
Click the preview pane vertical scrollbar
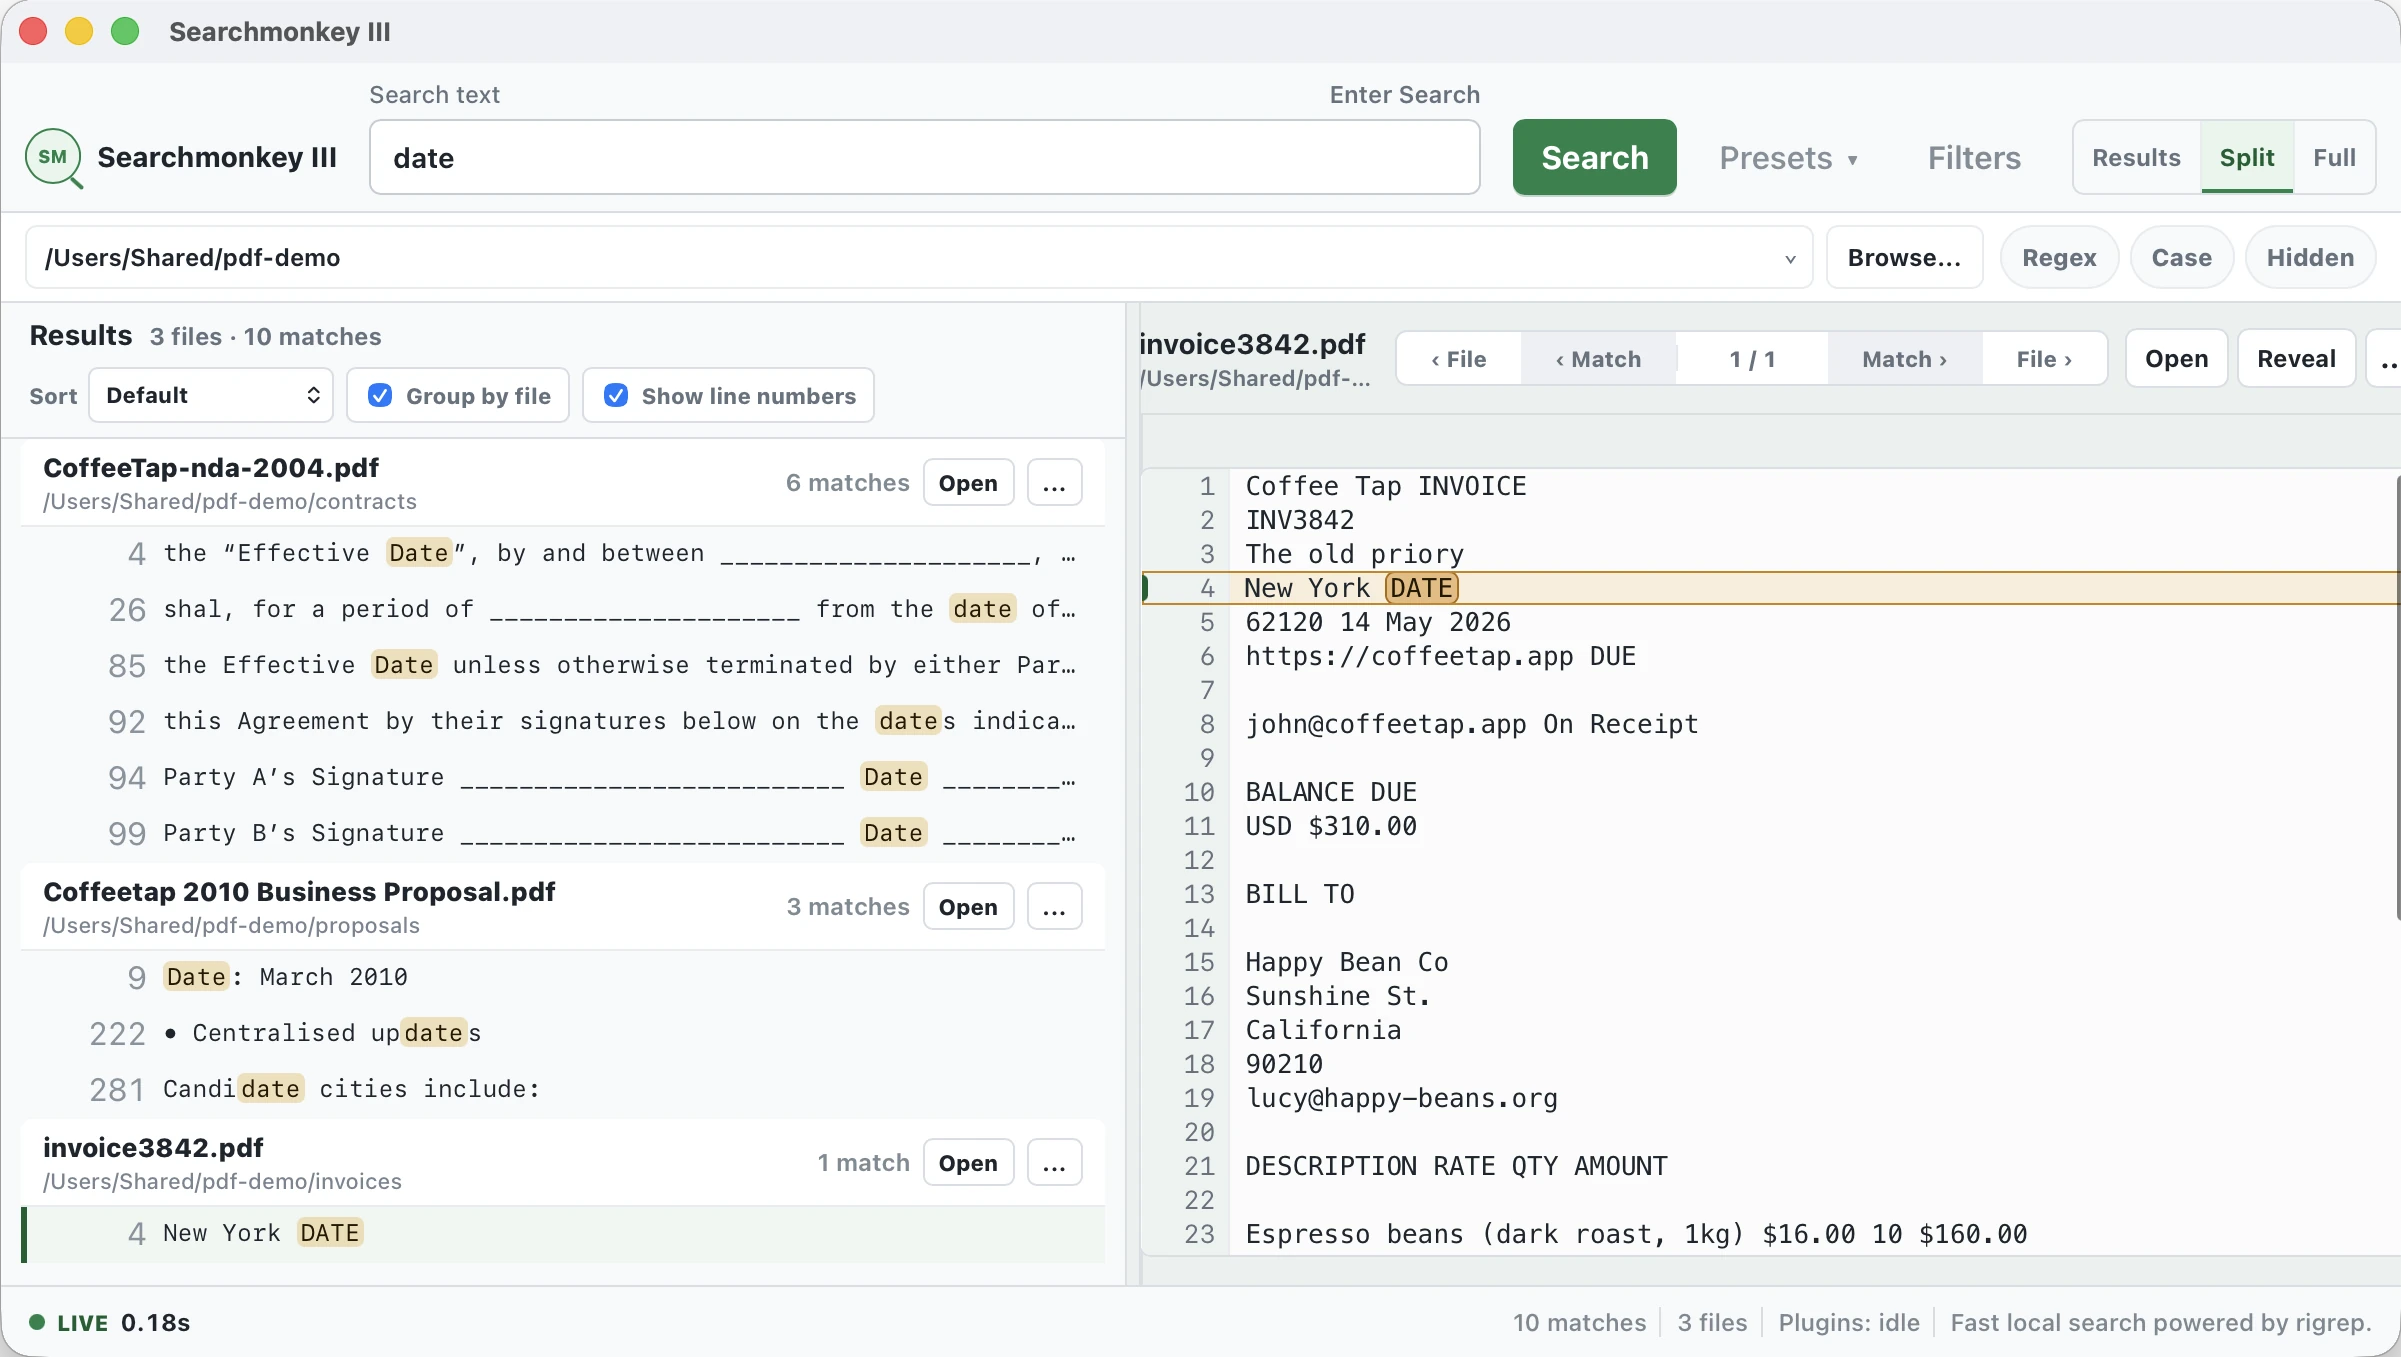(2396, 696)
